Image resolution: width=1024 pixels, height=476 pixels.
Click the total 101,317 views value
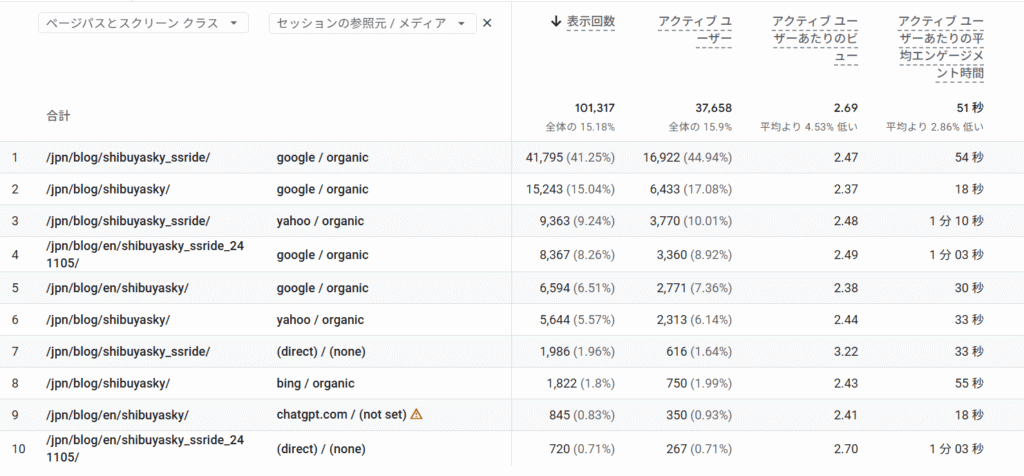(594, 108)
